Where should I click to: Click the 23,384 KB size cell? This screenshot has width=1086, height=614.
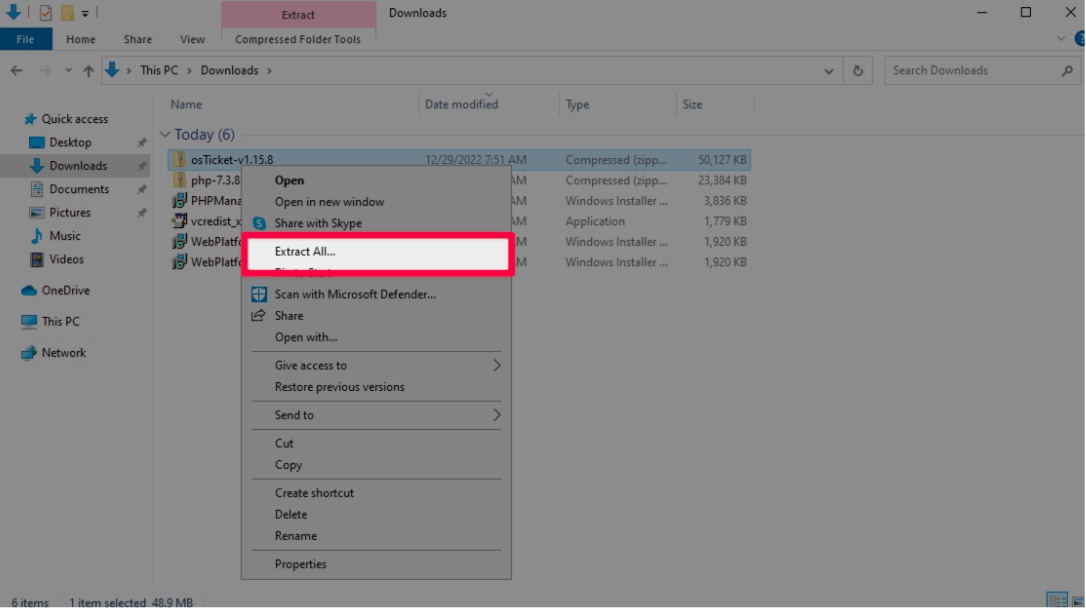tap(724, 181)
